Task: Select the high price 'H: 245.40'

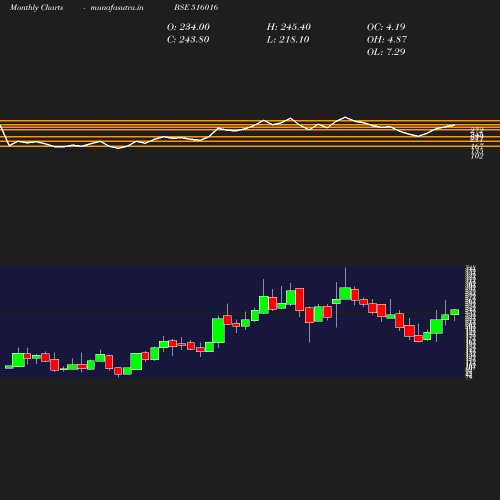Action: 289,27
